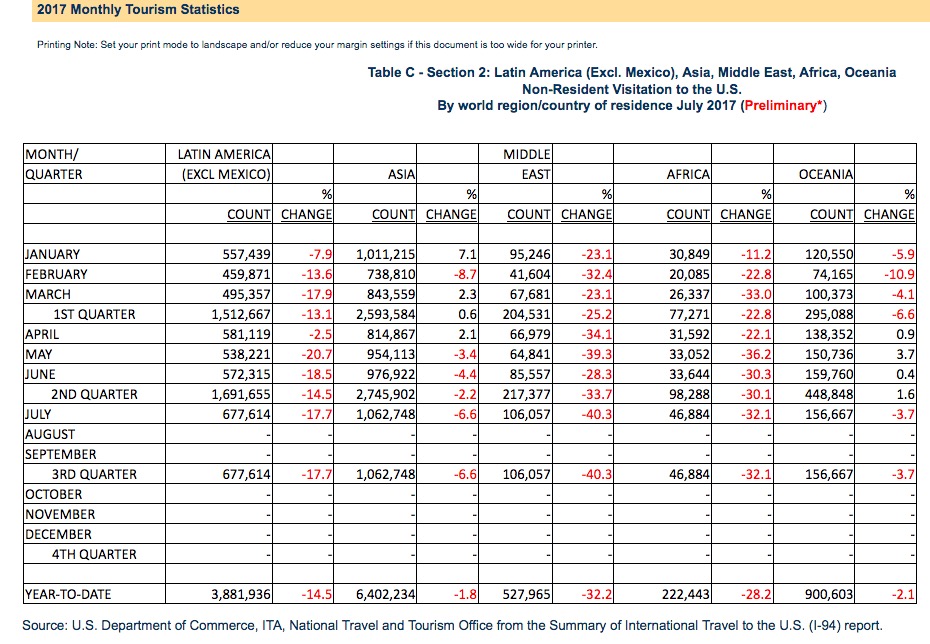Click 1st Quarter Latin America total 1,512,667
The width and height of the screenshot is (930, 644).
(241, 314)
